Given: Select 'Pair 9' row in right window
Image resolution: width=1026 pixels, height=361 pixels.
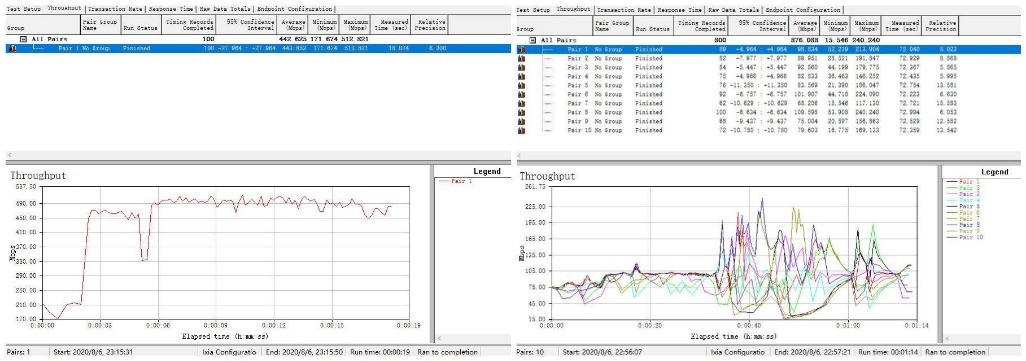Looking at the screenshot, I should click(x=769, y=122).
